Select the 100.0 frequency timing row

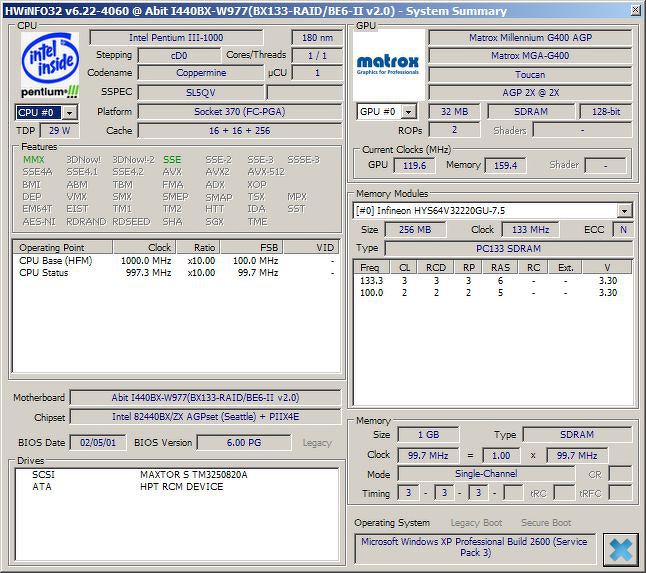pyautogui.click(x=492, y=292)
